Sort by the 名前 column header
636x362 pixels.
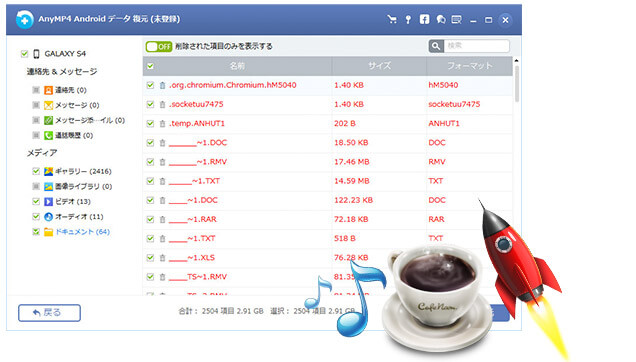pyautogui.click(x=237, y=66)
